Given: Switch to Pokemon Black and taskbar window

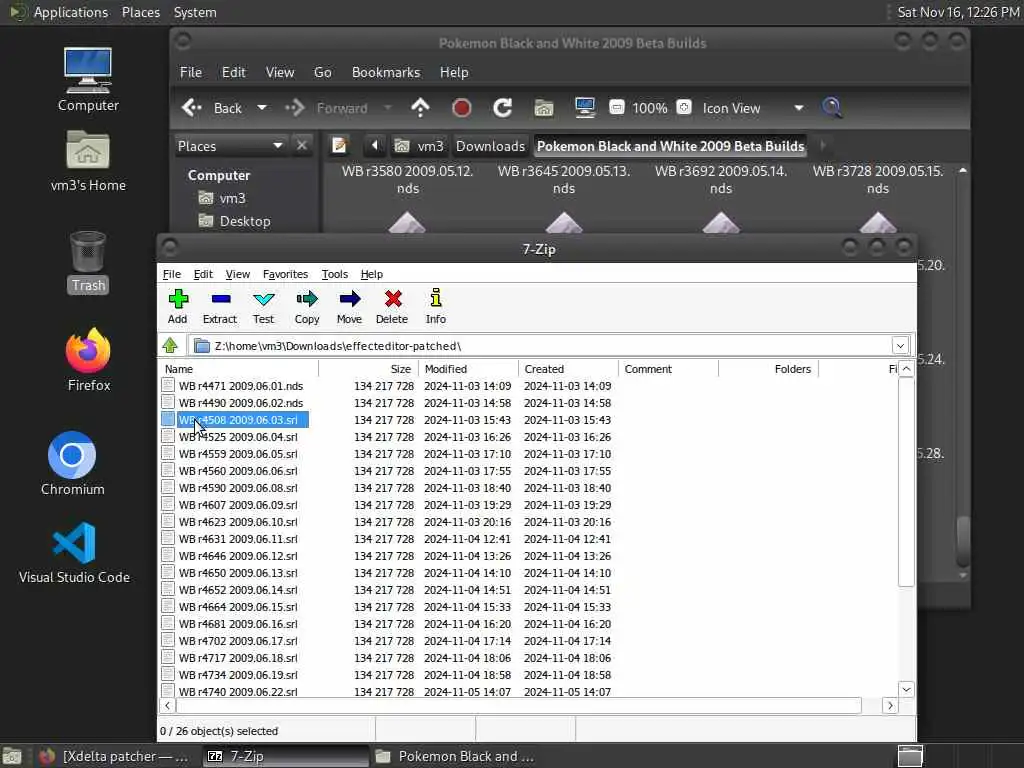Looking at the screenshot, I should pos(456,756).
